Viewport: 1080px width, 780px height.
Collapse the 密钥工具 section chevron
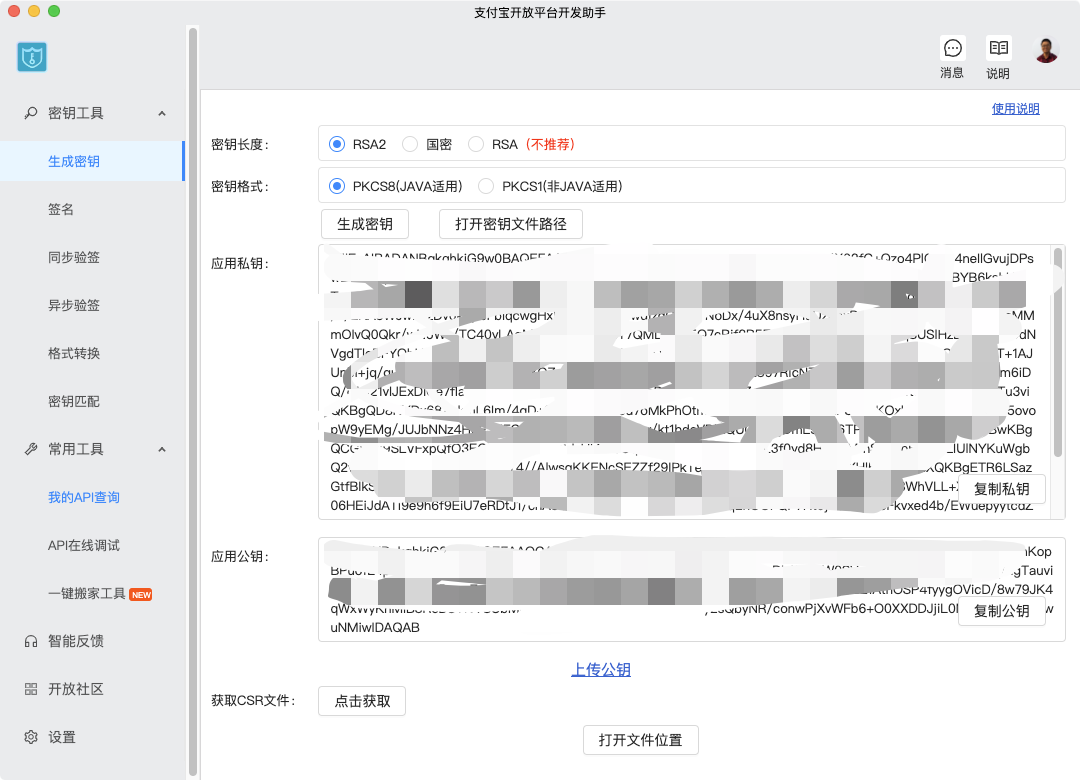162,114
